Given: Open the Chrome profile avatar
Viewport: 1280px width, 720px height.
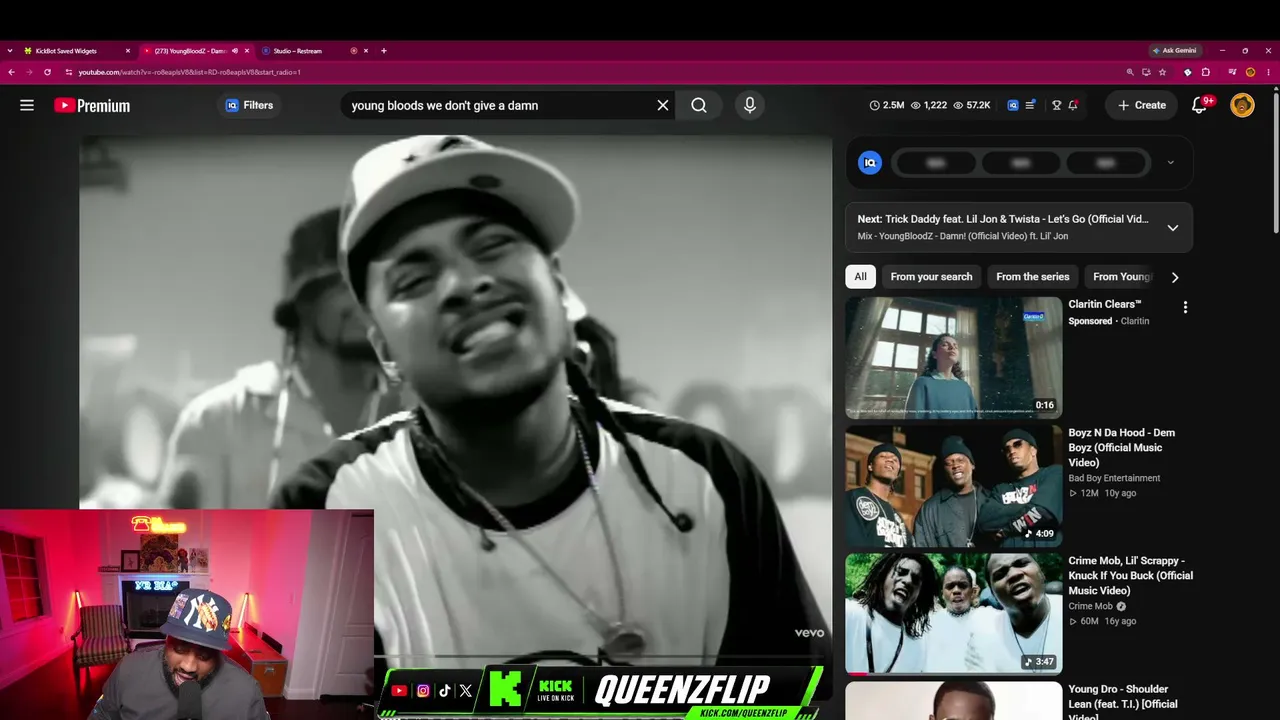Looking at the screenshot, I should [1250, 72].
